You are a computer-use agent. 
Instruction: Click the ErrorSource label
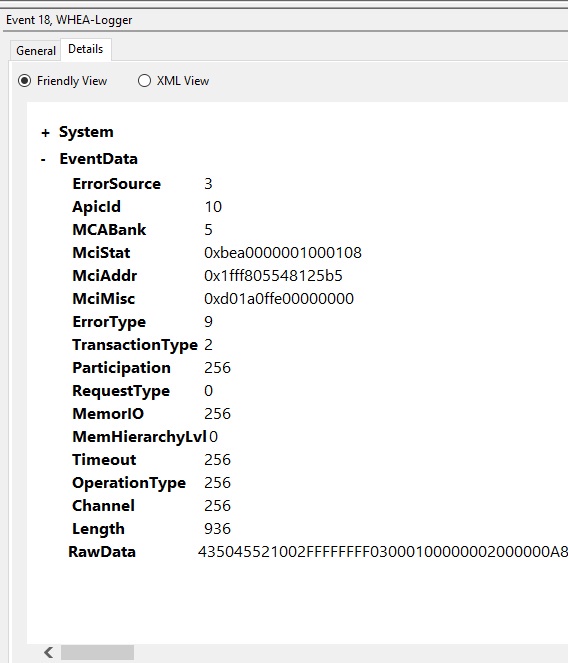click(x=117, y=184)
